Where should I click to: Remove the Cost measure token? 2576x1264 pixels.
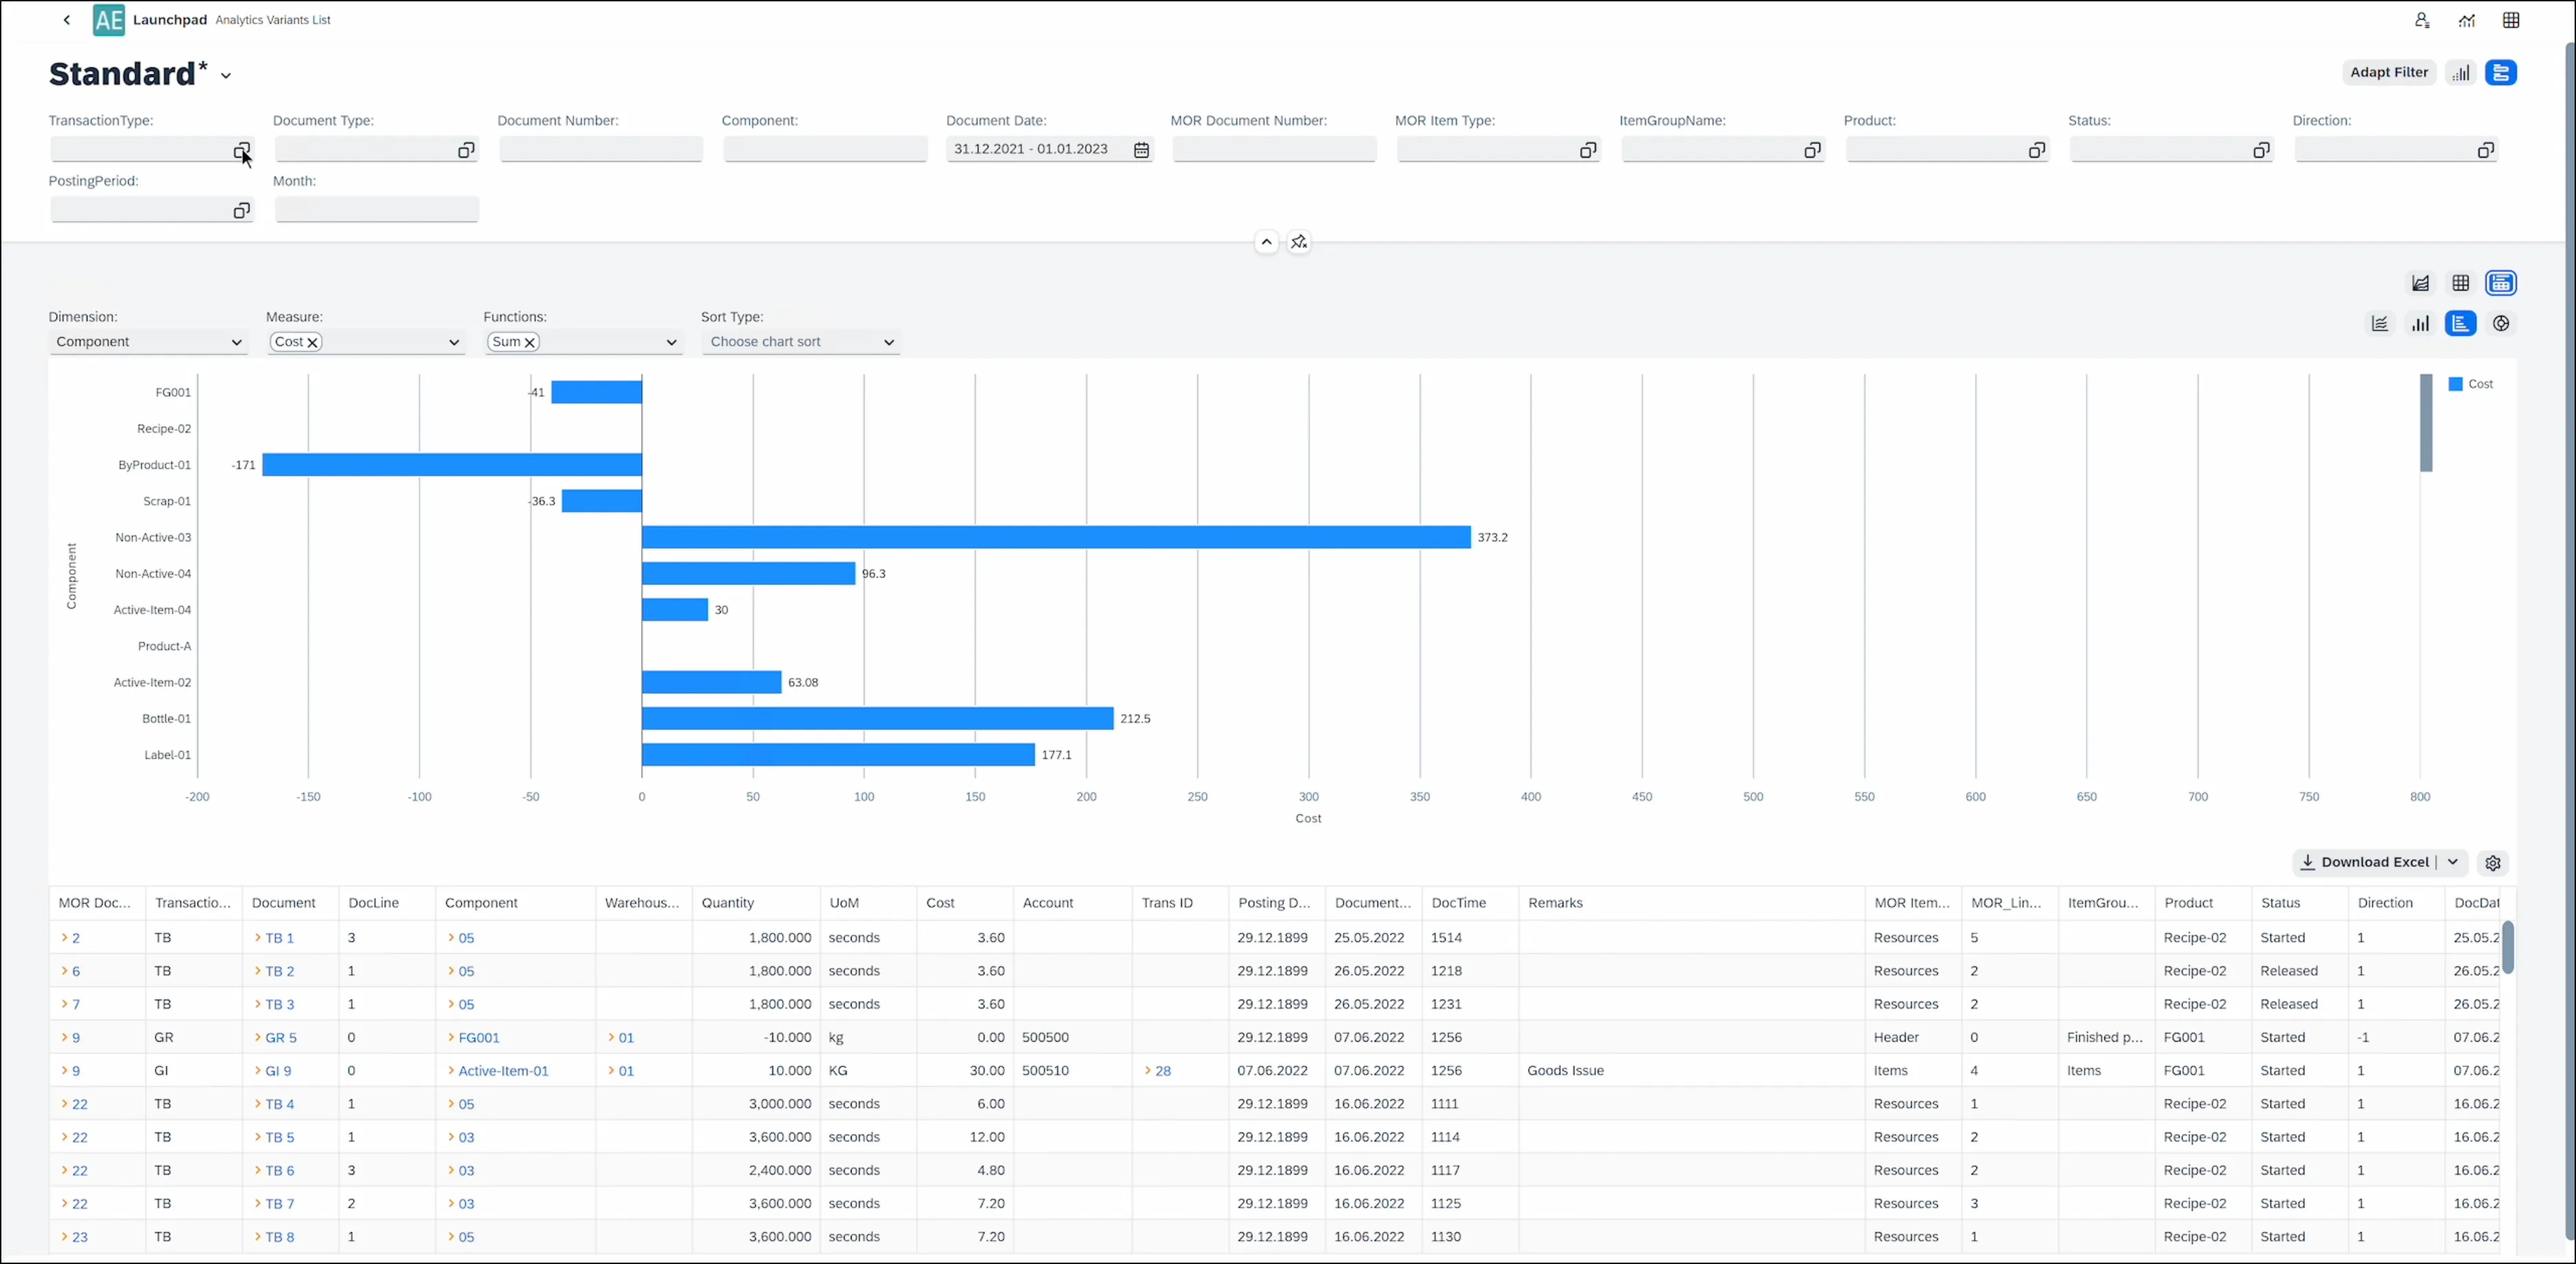click(313, 342)
